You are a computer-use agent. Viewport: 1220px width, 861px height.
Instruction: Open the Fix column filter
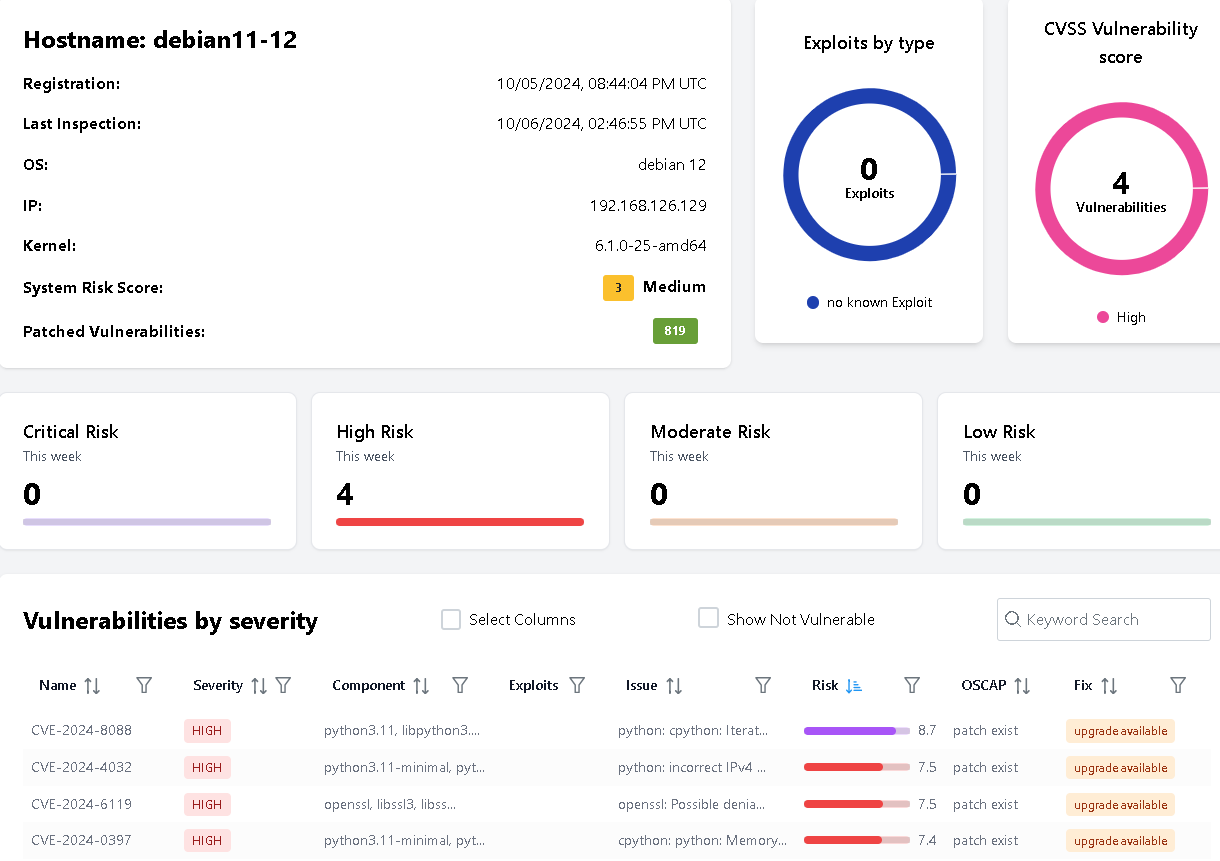pos(1177,685)
